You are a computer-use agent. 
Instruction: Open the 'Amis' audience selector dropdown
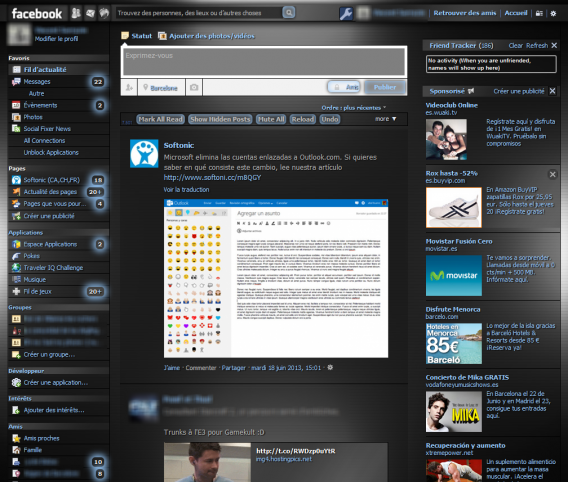coord(344,87)
